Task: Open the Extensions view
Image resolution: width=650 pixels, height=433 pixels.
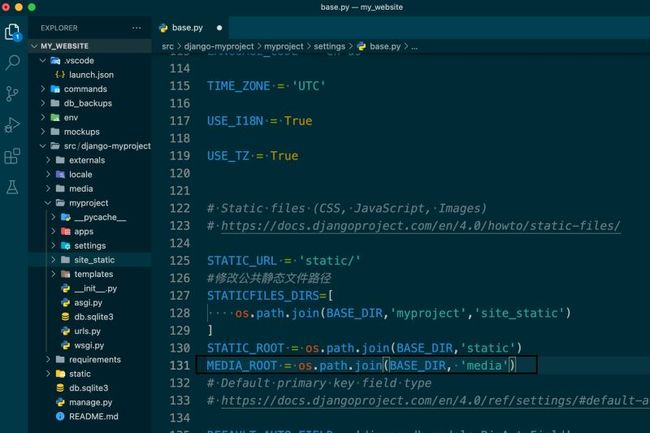Action: (12, 156)
